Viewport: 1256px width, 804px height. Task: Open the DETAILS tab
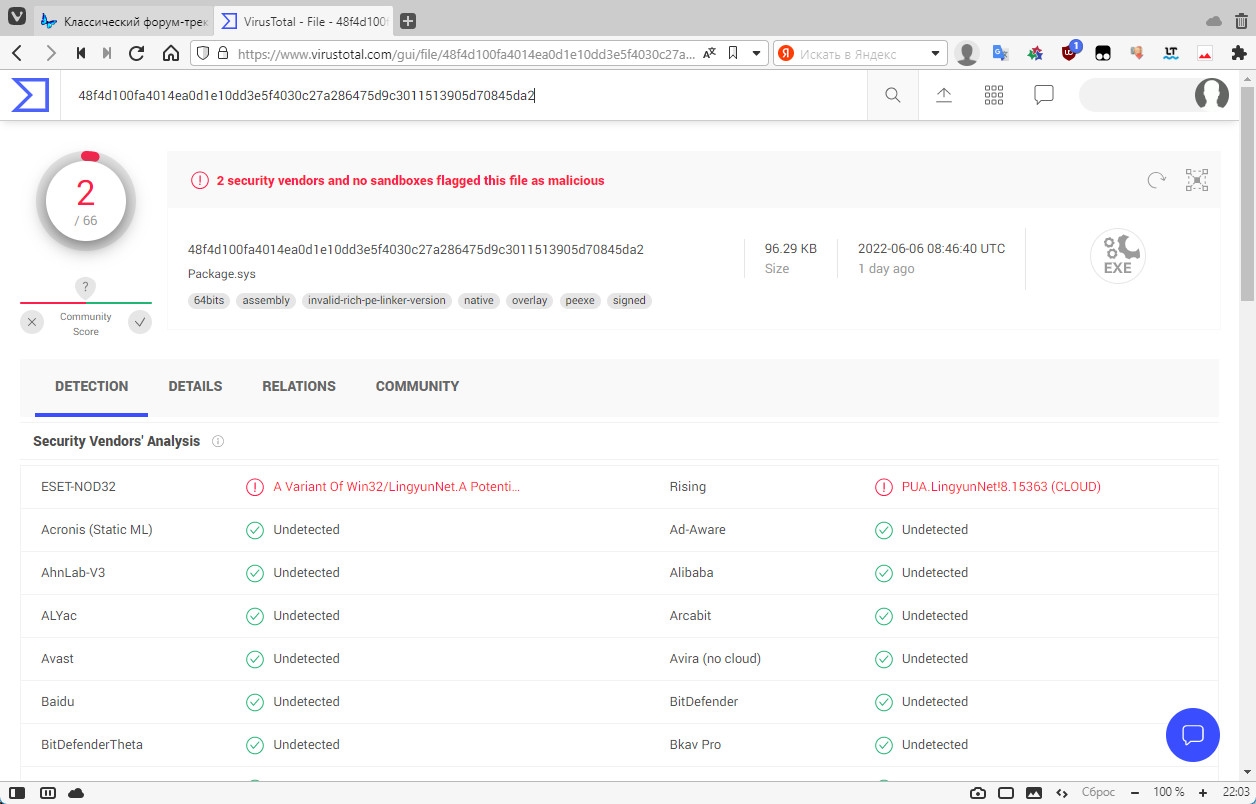tap(195, 386)
